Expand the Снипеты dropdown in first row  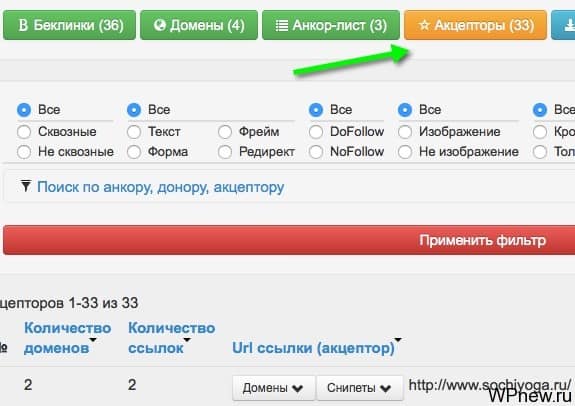359,388
